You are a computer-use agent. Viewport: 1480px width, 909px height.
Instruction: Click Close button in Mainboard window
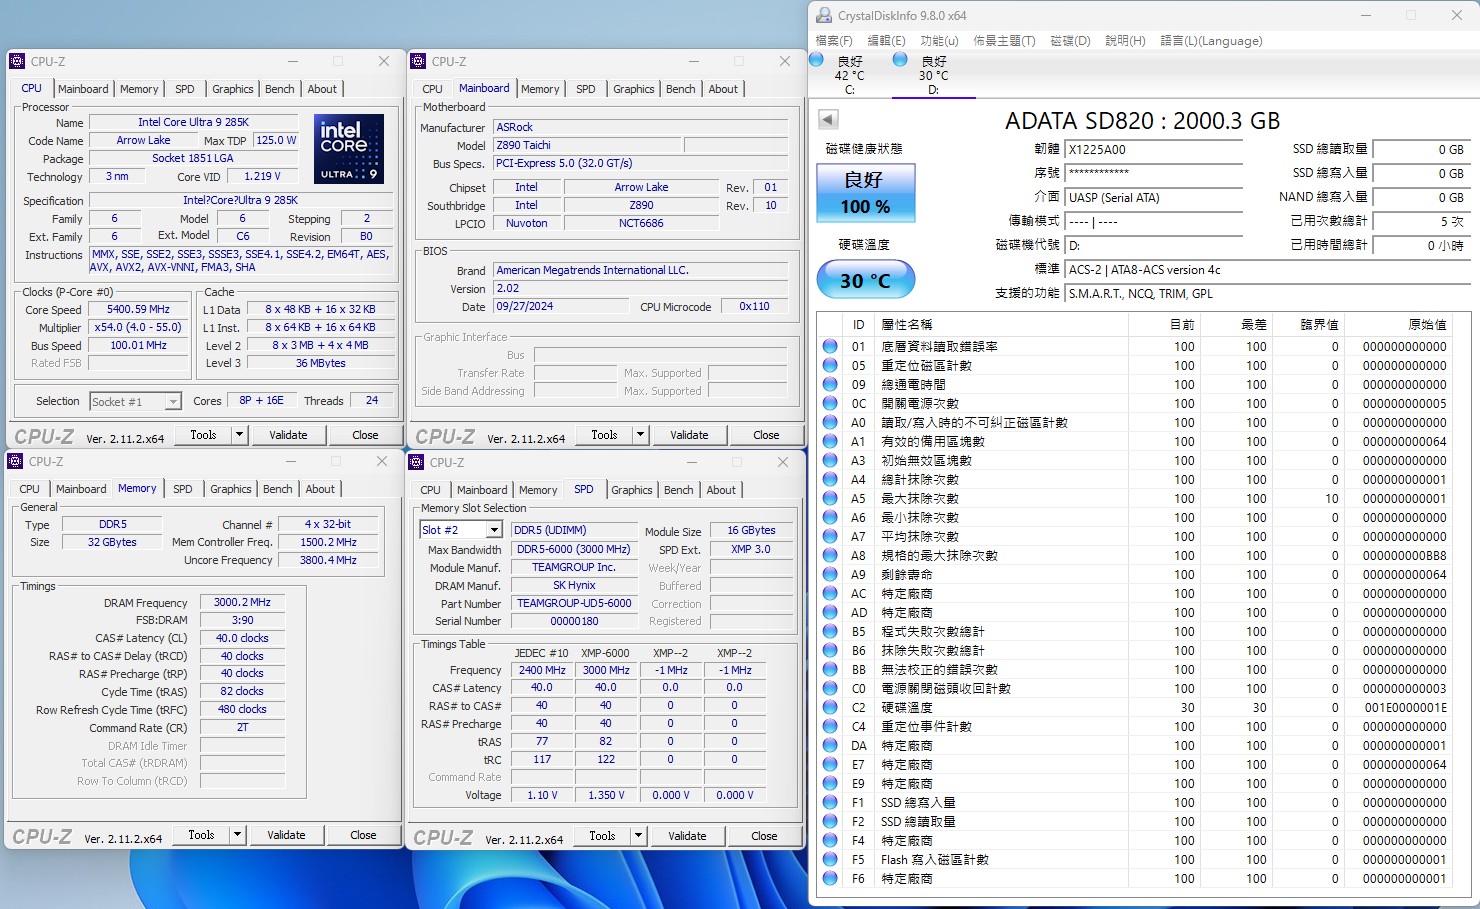[x=766, y=435]
